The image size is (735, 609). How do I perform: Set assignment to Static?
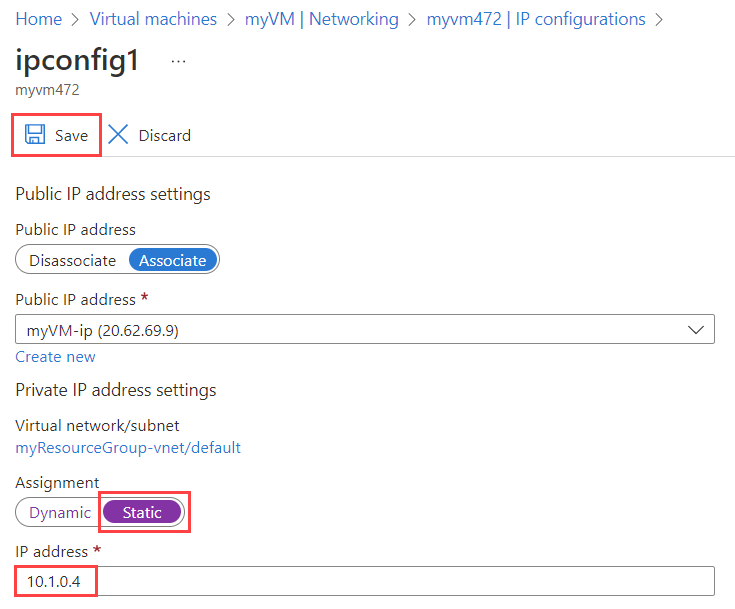point(142,512)
